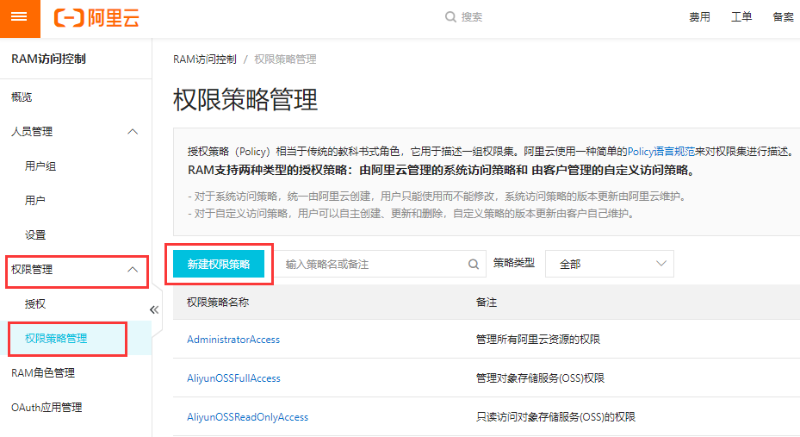The height and width of the screenshot is (437, 800).
Task: Open the AdministratorAccess policy
Action: coord(233,340)
